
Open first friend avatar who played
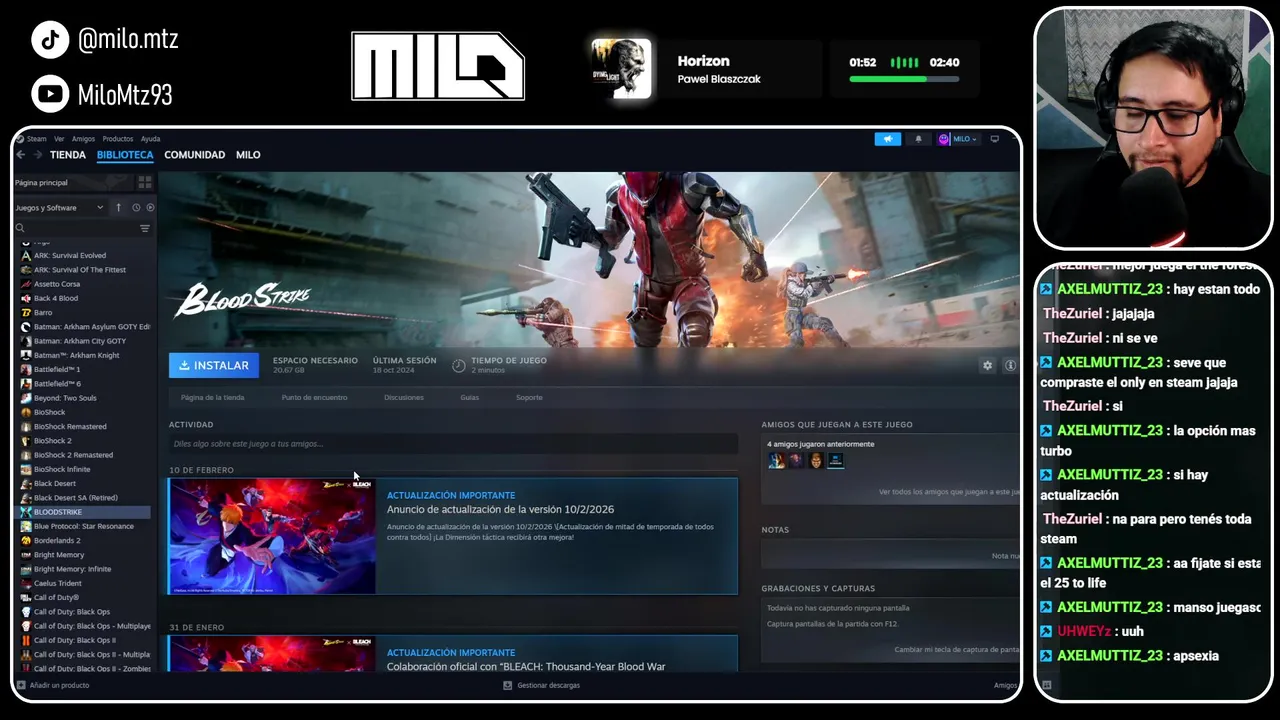[x=776, y=460]
